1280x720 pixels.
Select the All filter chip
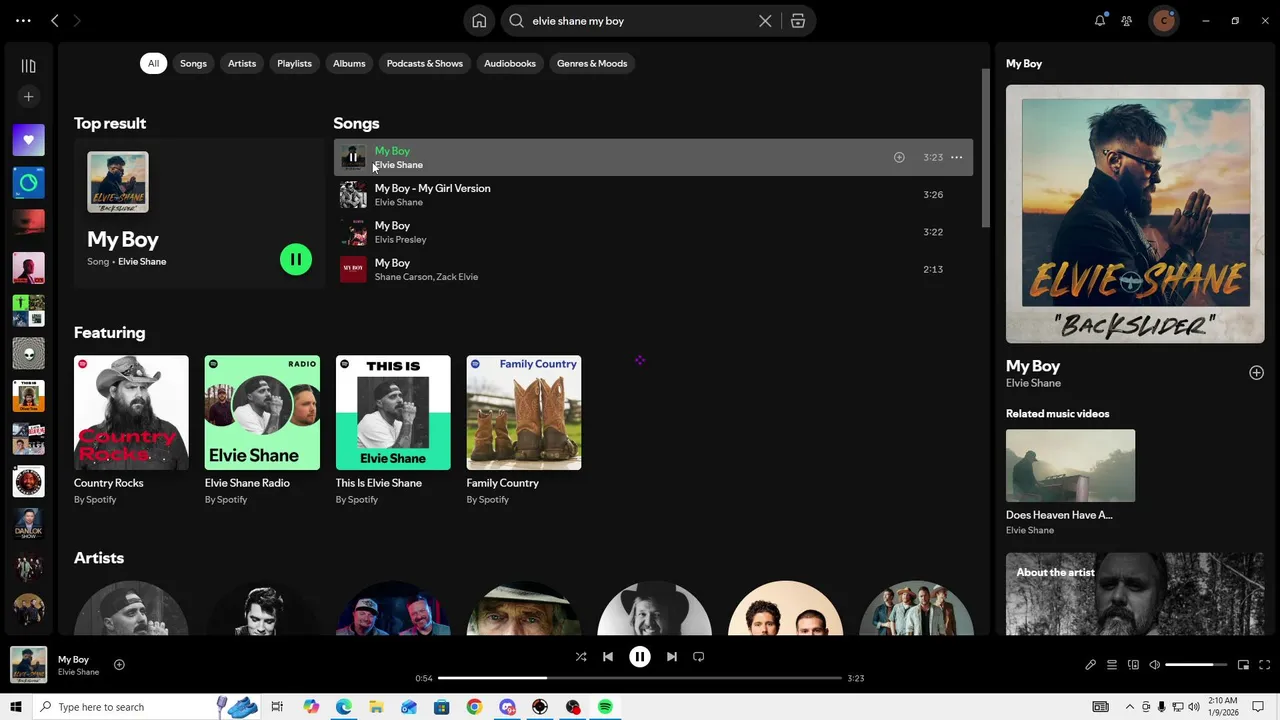[153, 63]
